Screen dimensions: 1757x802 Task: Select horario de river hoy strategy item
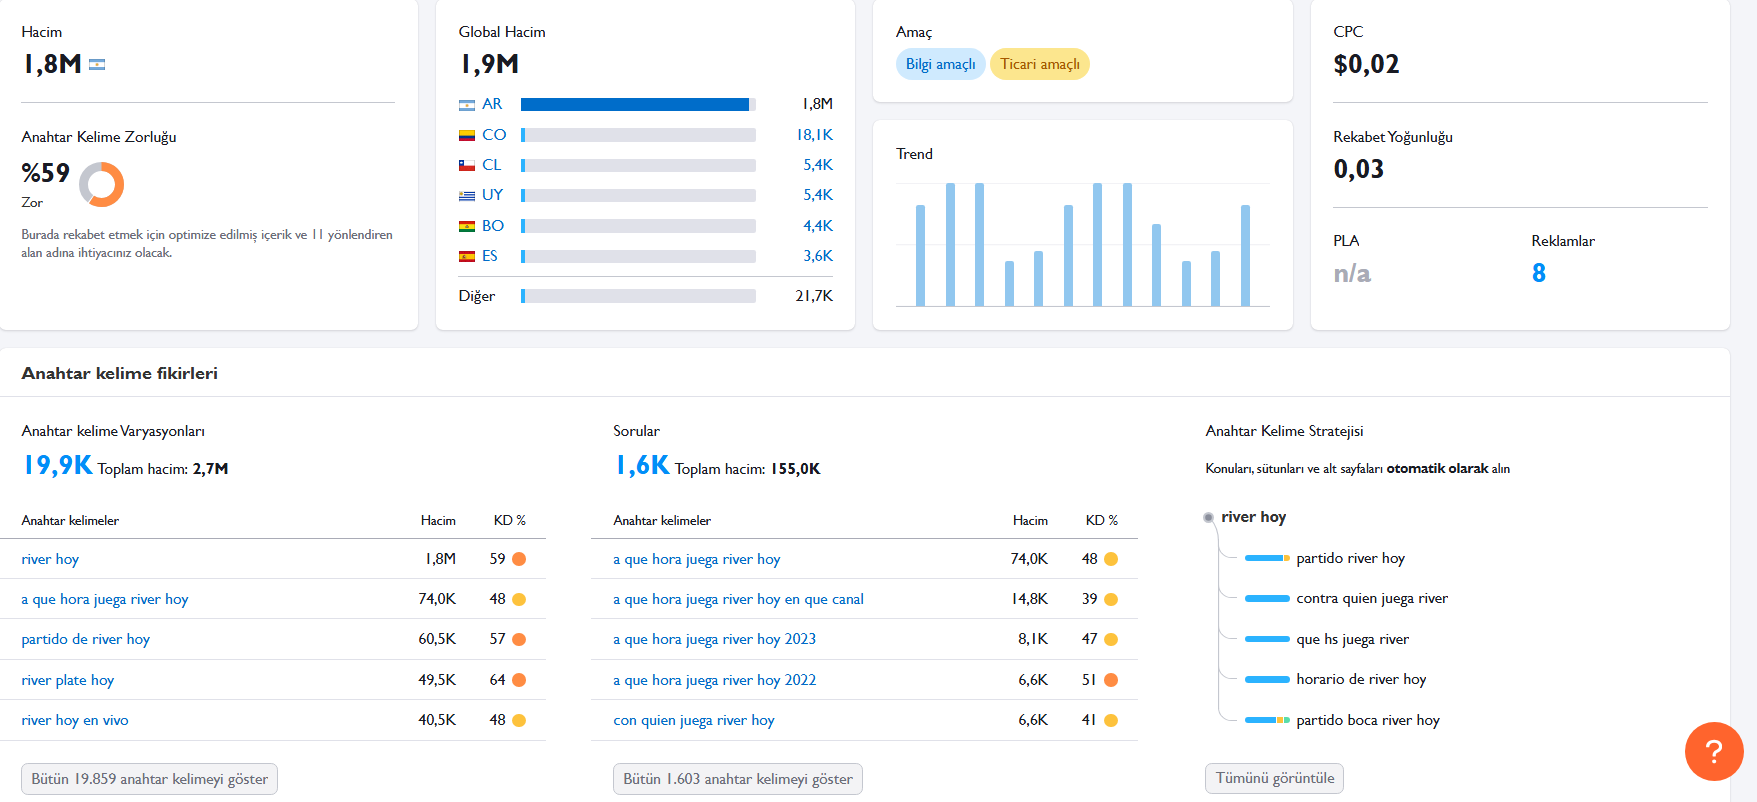pos(1361,679)
